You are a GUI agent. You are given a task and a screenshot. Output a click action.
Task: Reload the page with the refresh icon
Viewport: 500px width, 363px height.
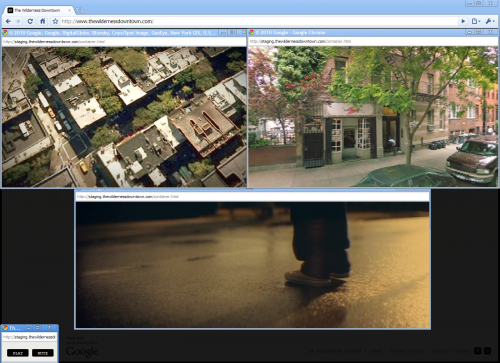point(30,21)
